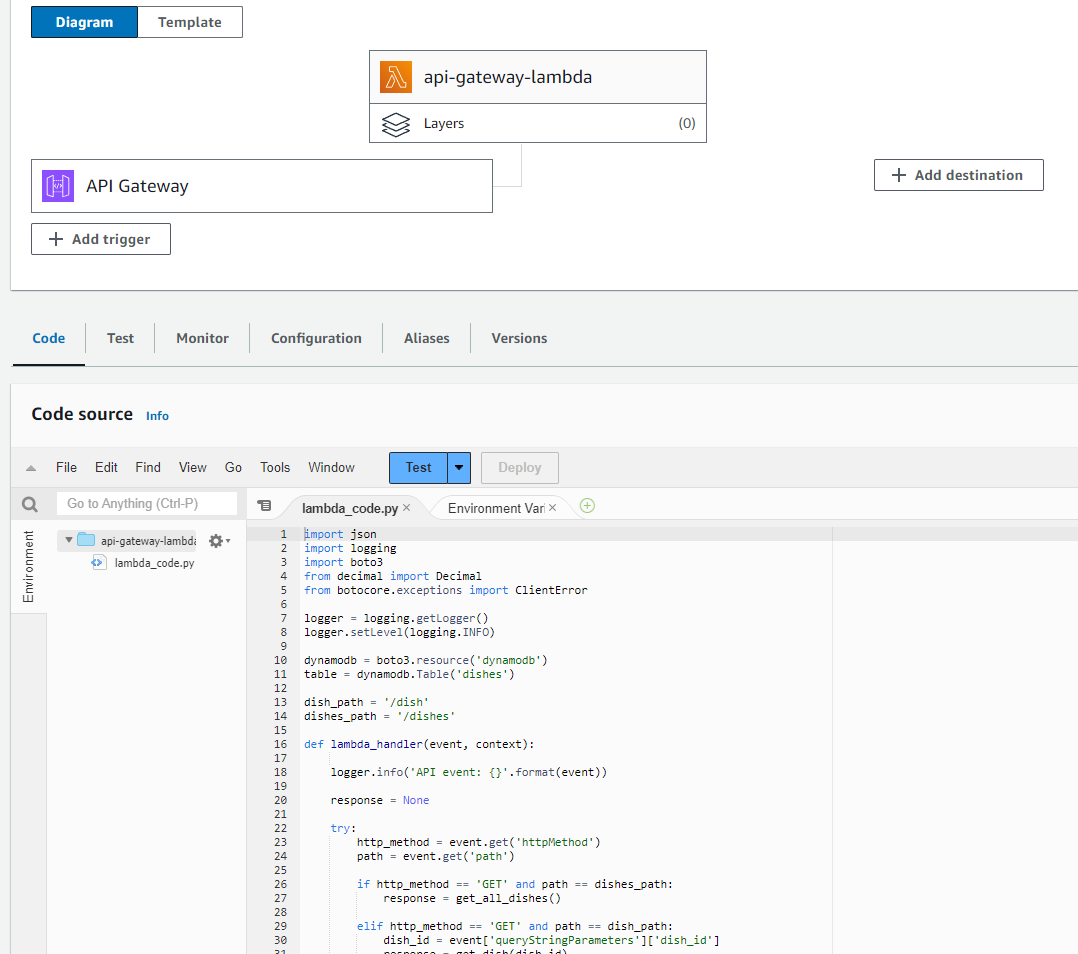1078x954 pixels.
Task: Click the Layers stack icon
Action: [x=395, y=124]
